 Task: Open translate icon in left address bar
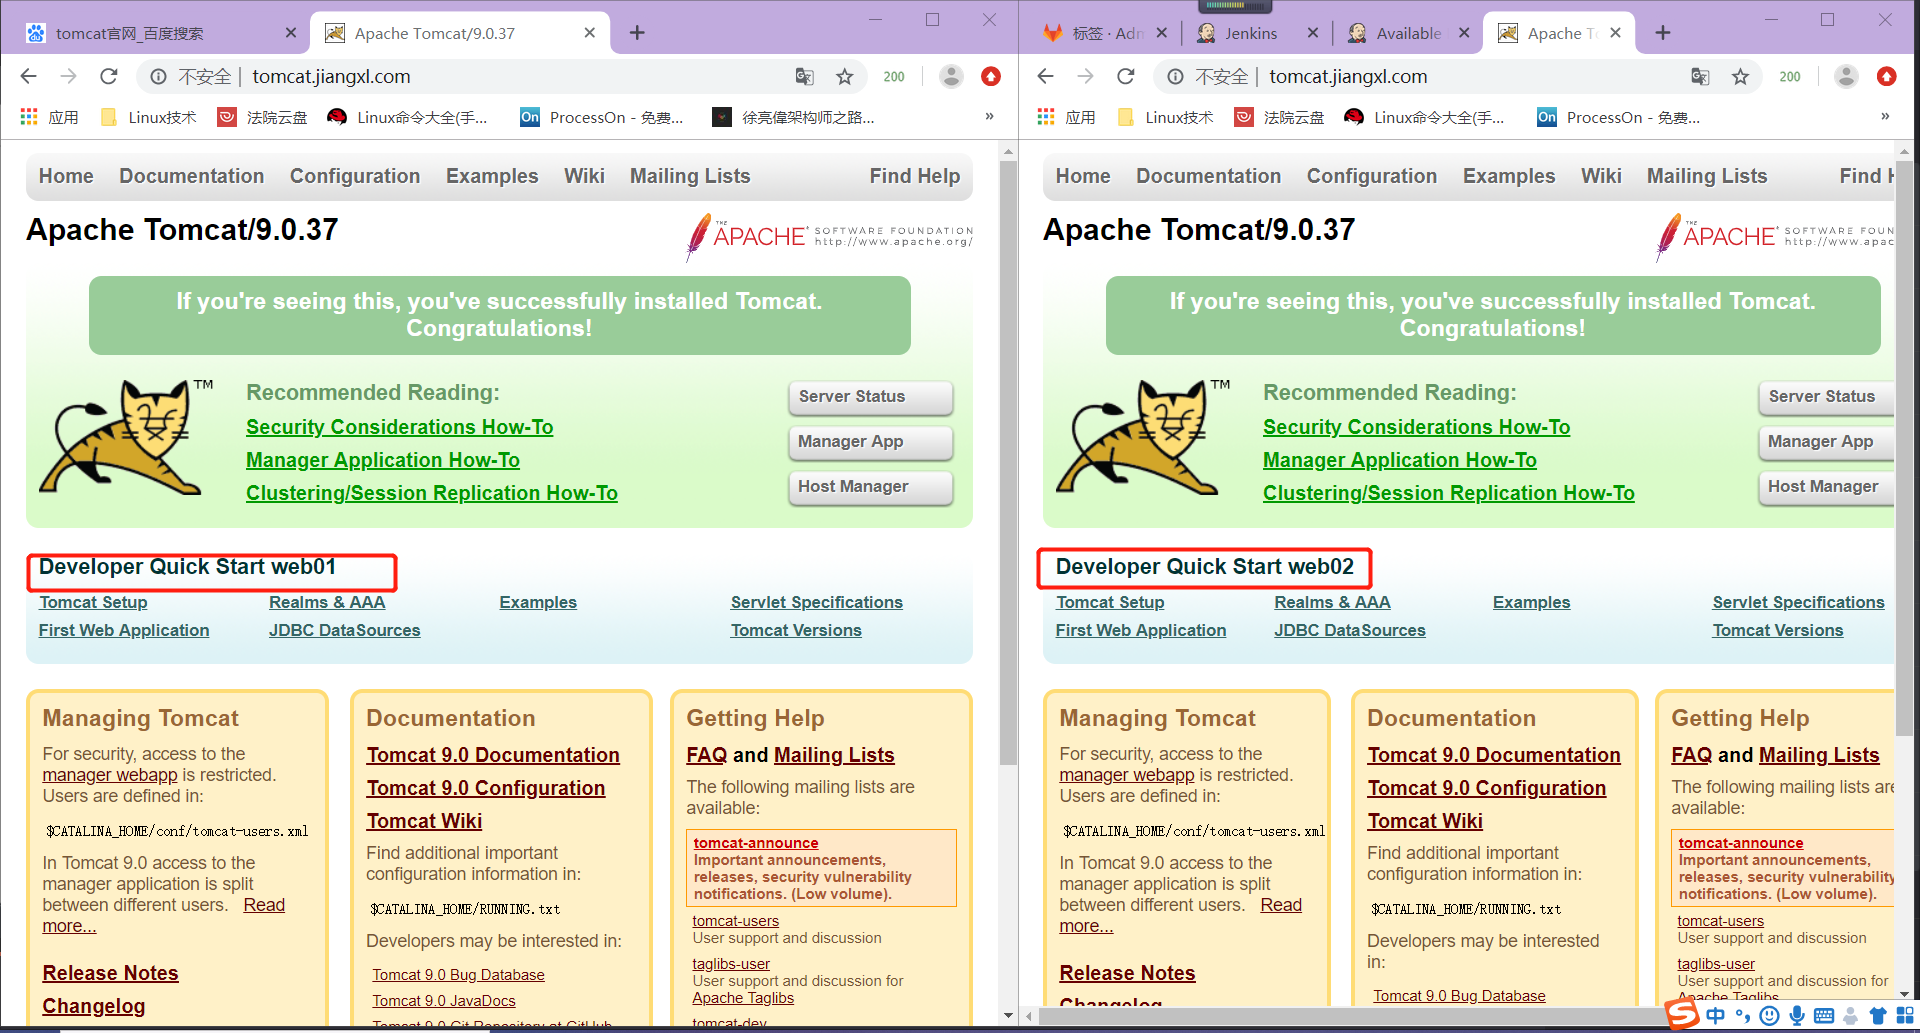804,76
